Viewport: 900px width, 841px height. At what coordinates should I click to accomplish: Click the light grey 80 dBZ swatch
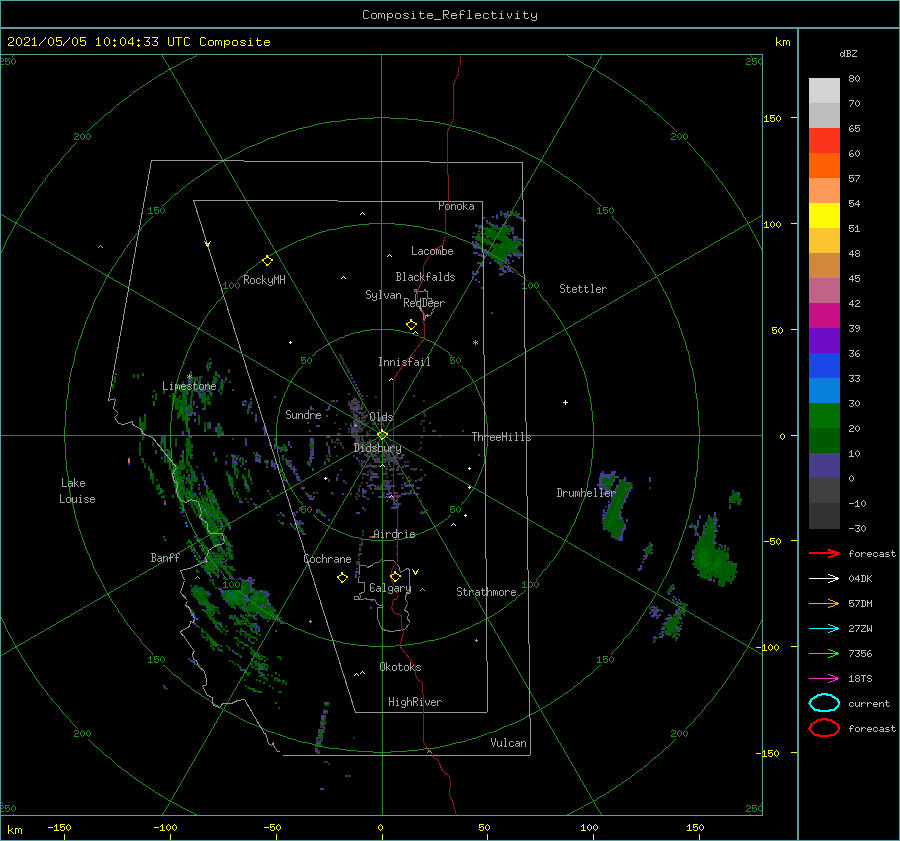pos(824,91)
